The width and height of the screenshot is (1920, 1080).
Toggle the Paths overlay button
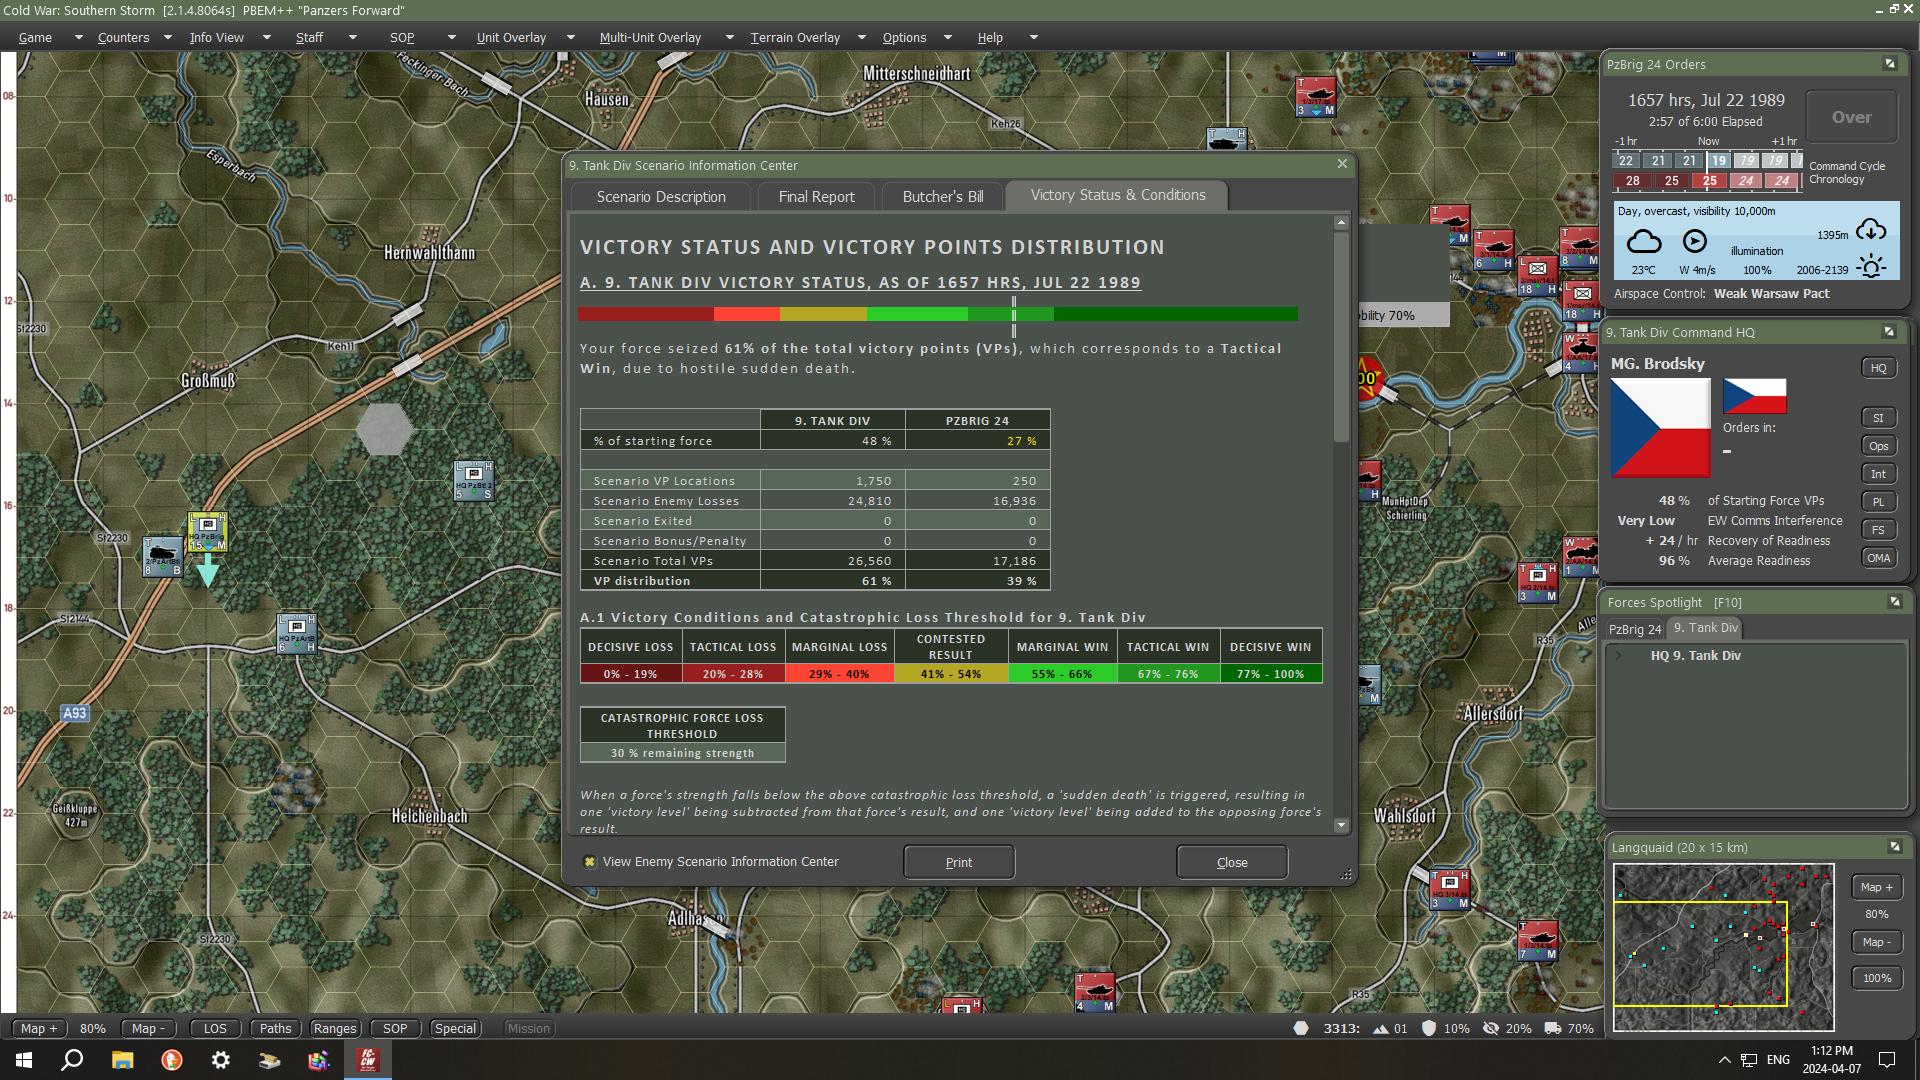(x=275, y=1028)
